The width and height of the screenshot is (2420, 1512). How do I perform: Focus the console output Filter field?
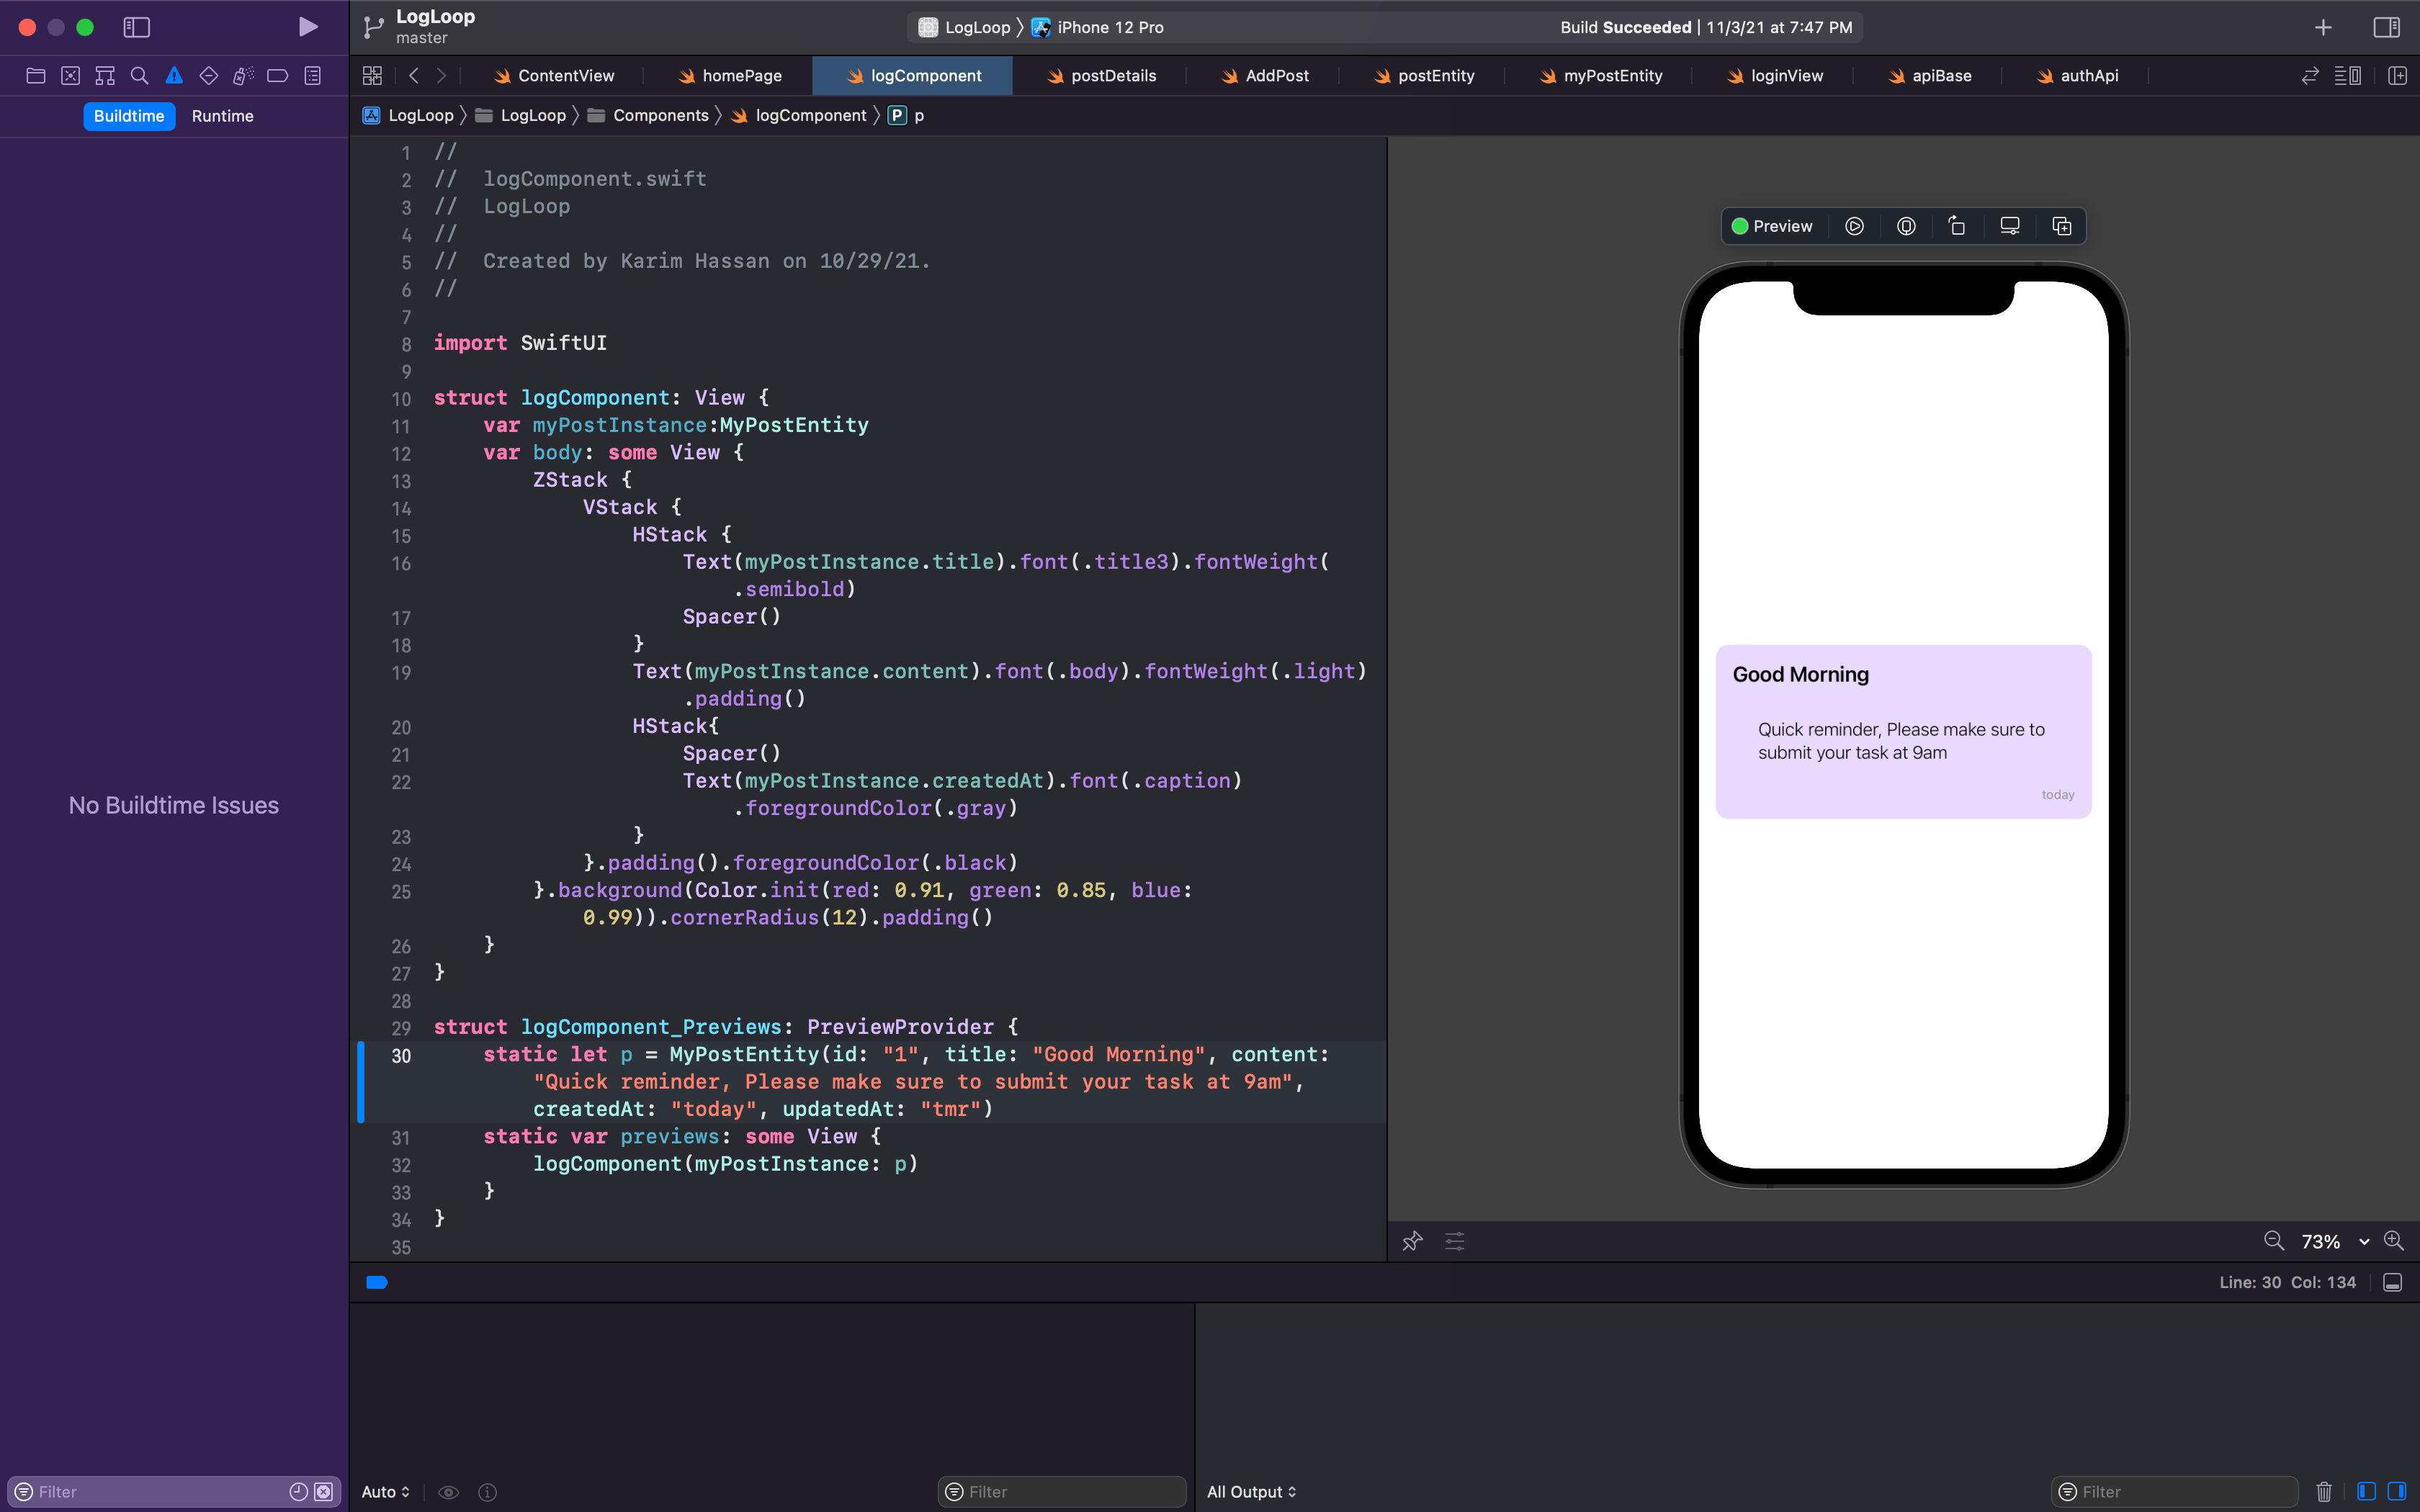pos(2175,1492)
